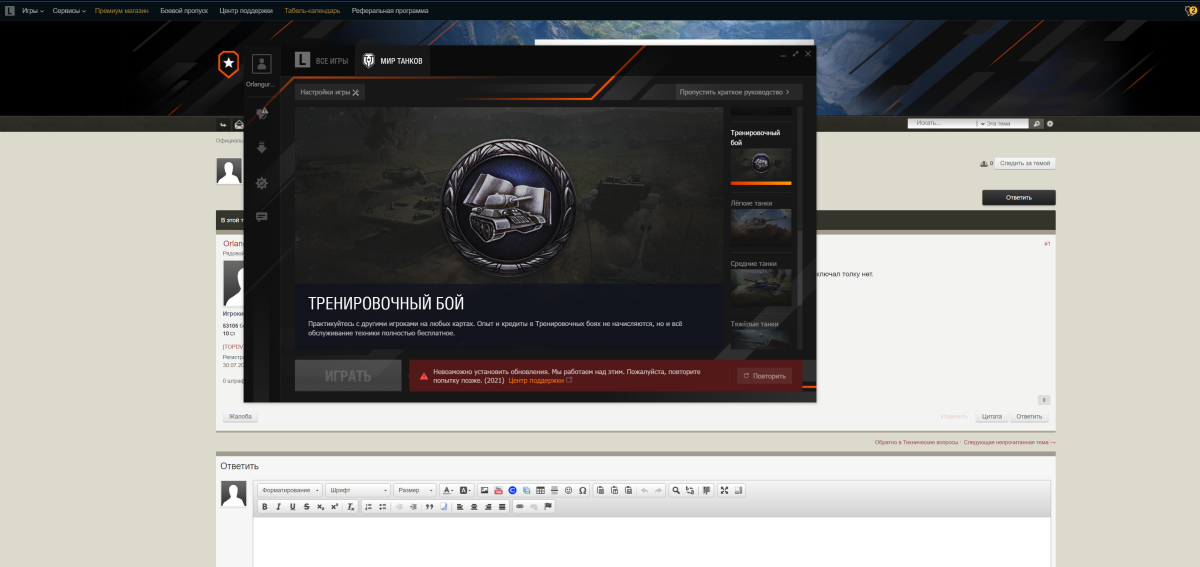The width and height of the screenshot is (1200, 567).
Task: Open the text color dropdown
Action: pyautogui.click(x=448, y=490)
